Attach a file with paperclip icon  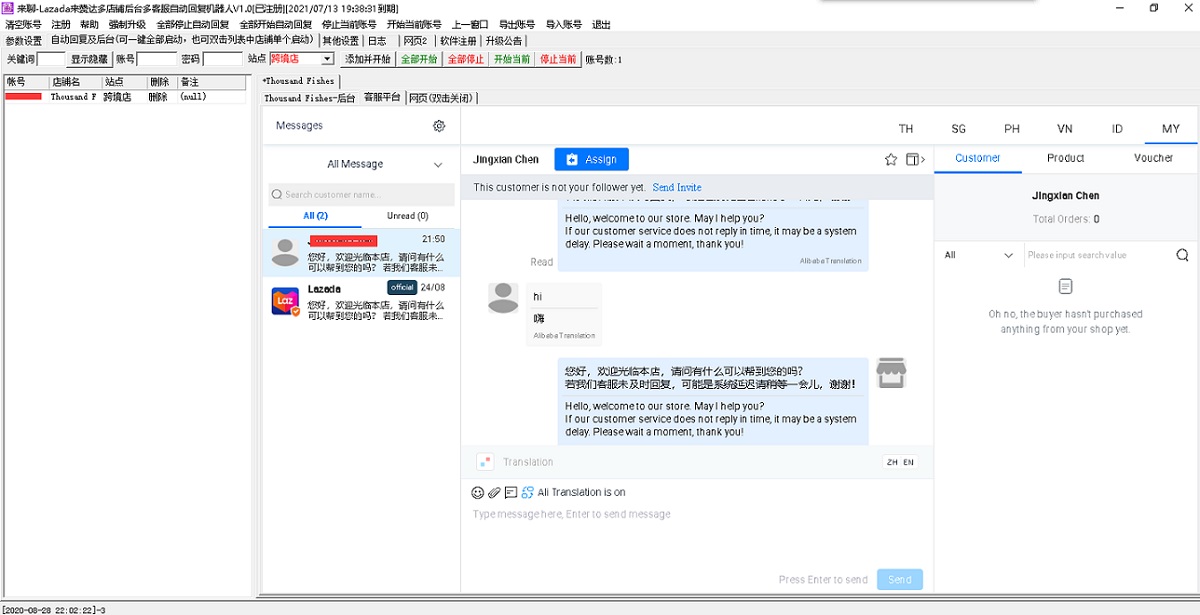494,492
